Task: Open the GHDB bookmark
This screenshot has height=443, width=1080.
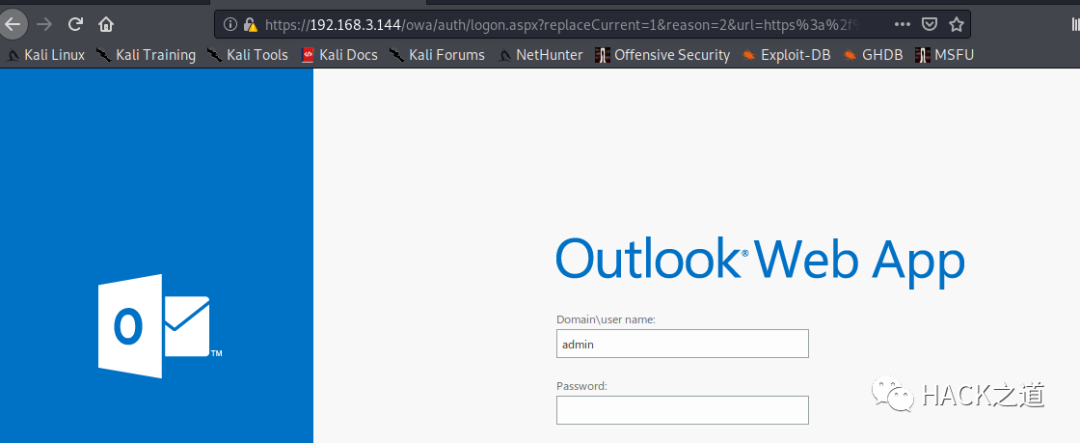Action: 873,54
